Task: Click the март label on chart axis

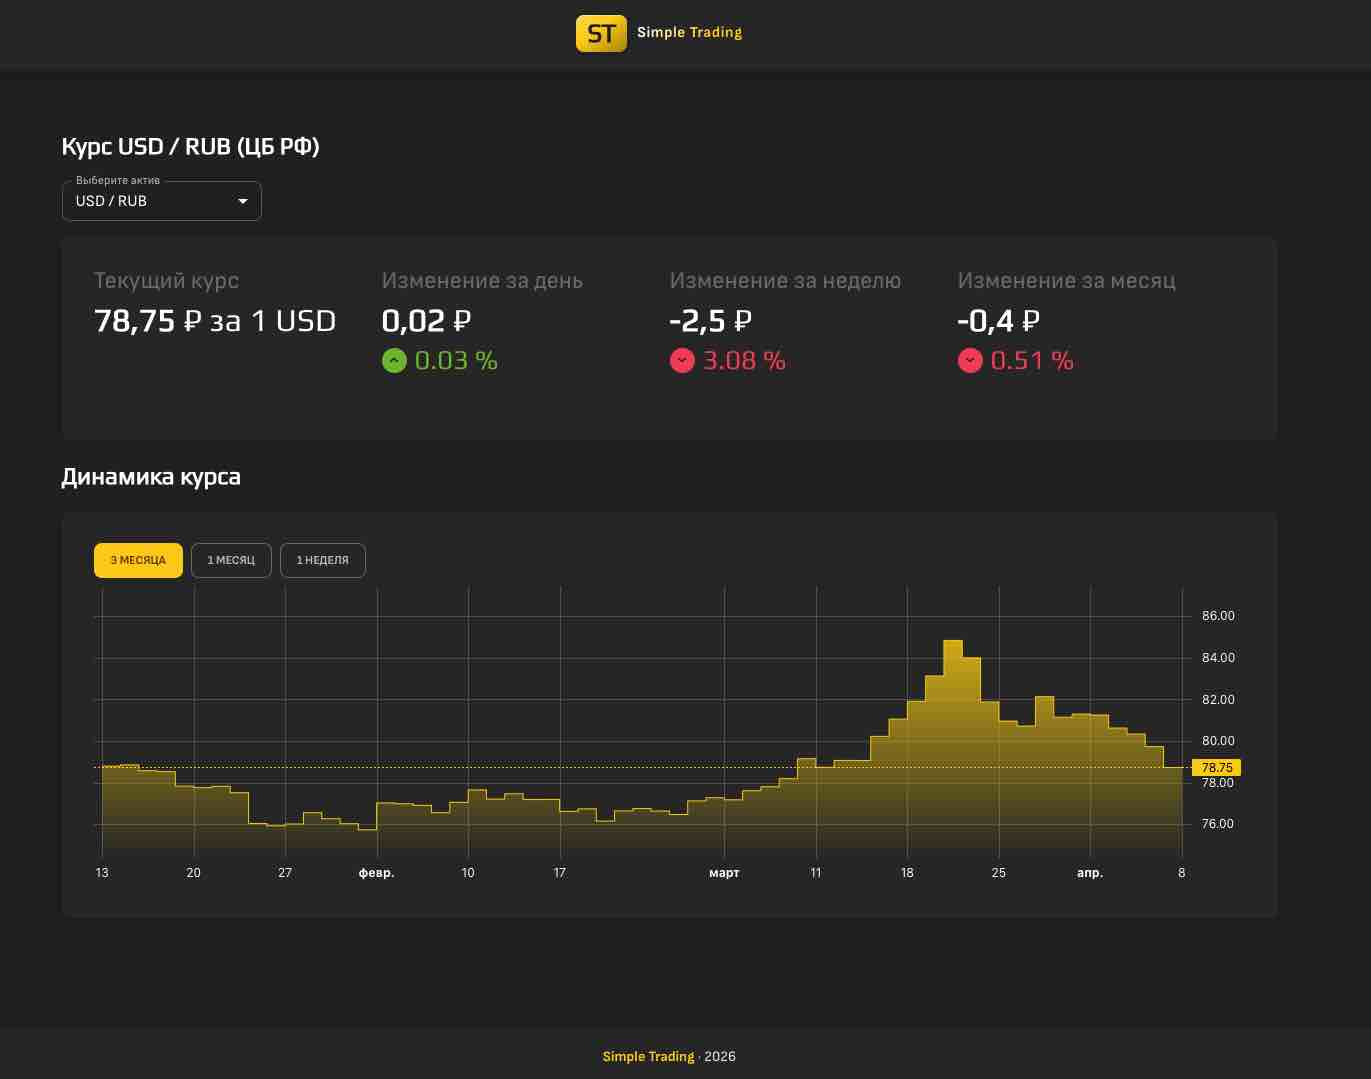Action: [x=724, y=873]
